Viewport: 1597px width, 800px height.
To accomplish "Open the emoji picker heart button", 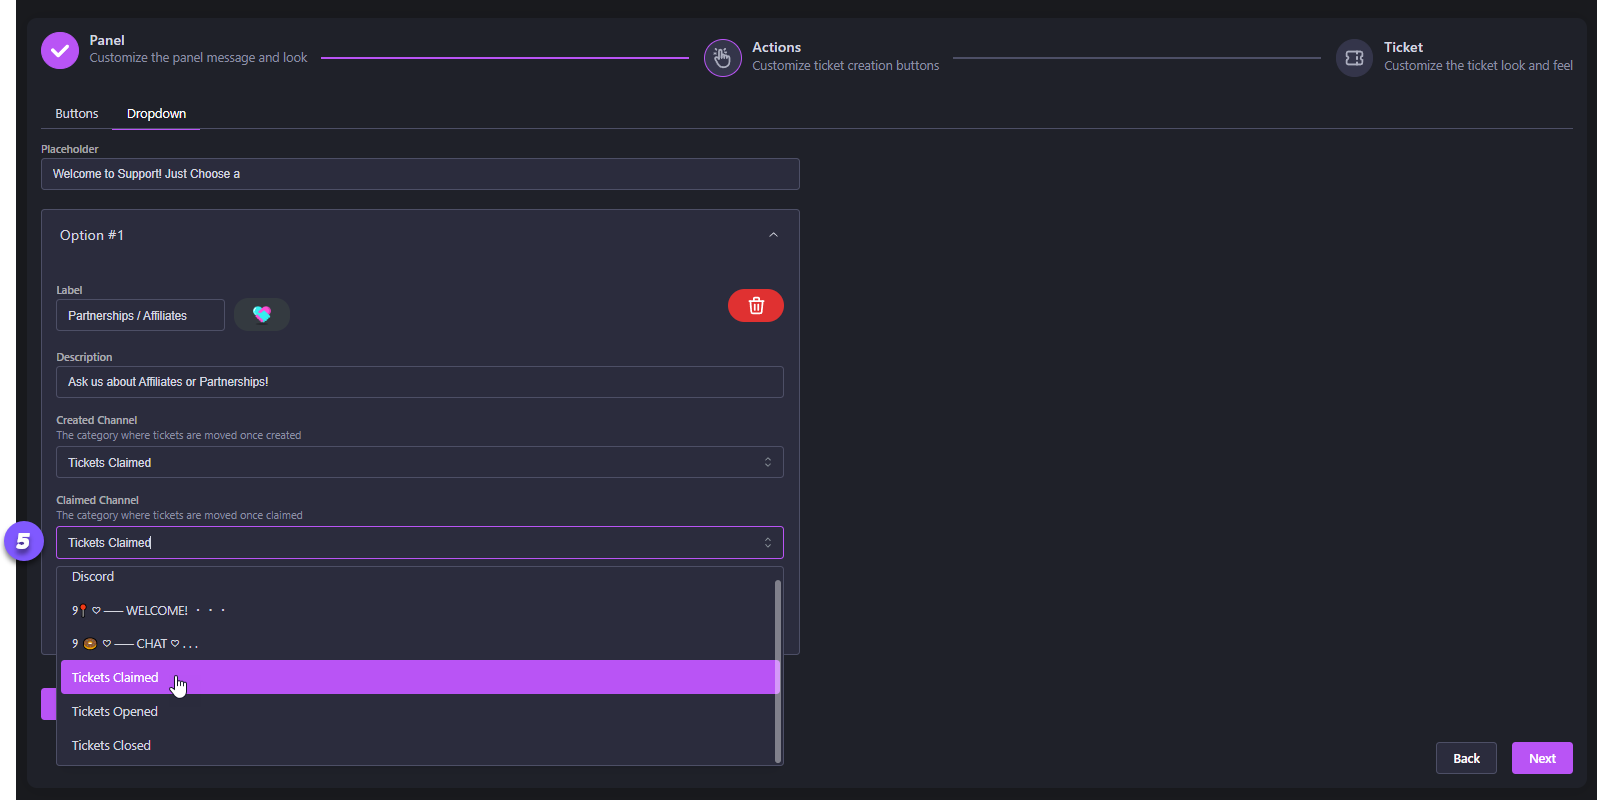I will click(x=262, y=315).
